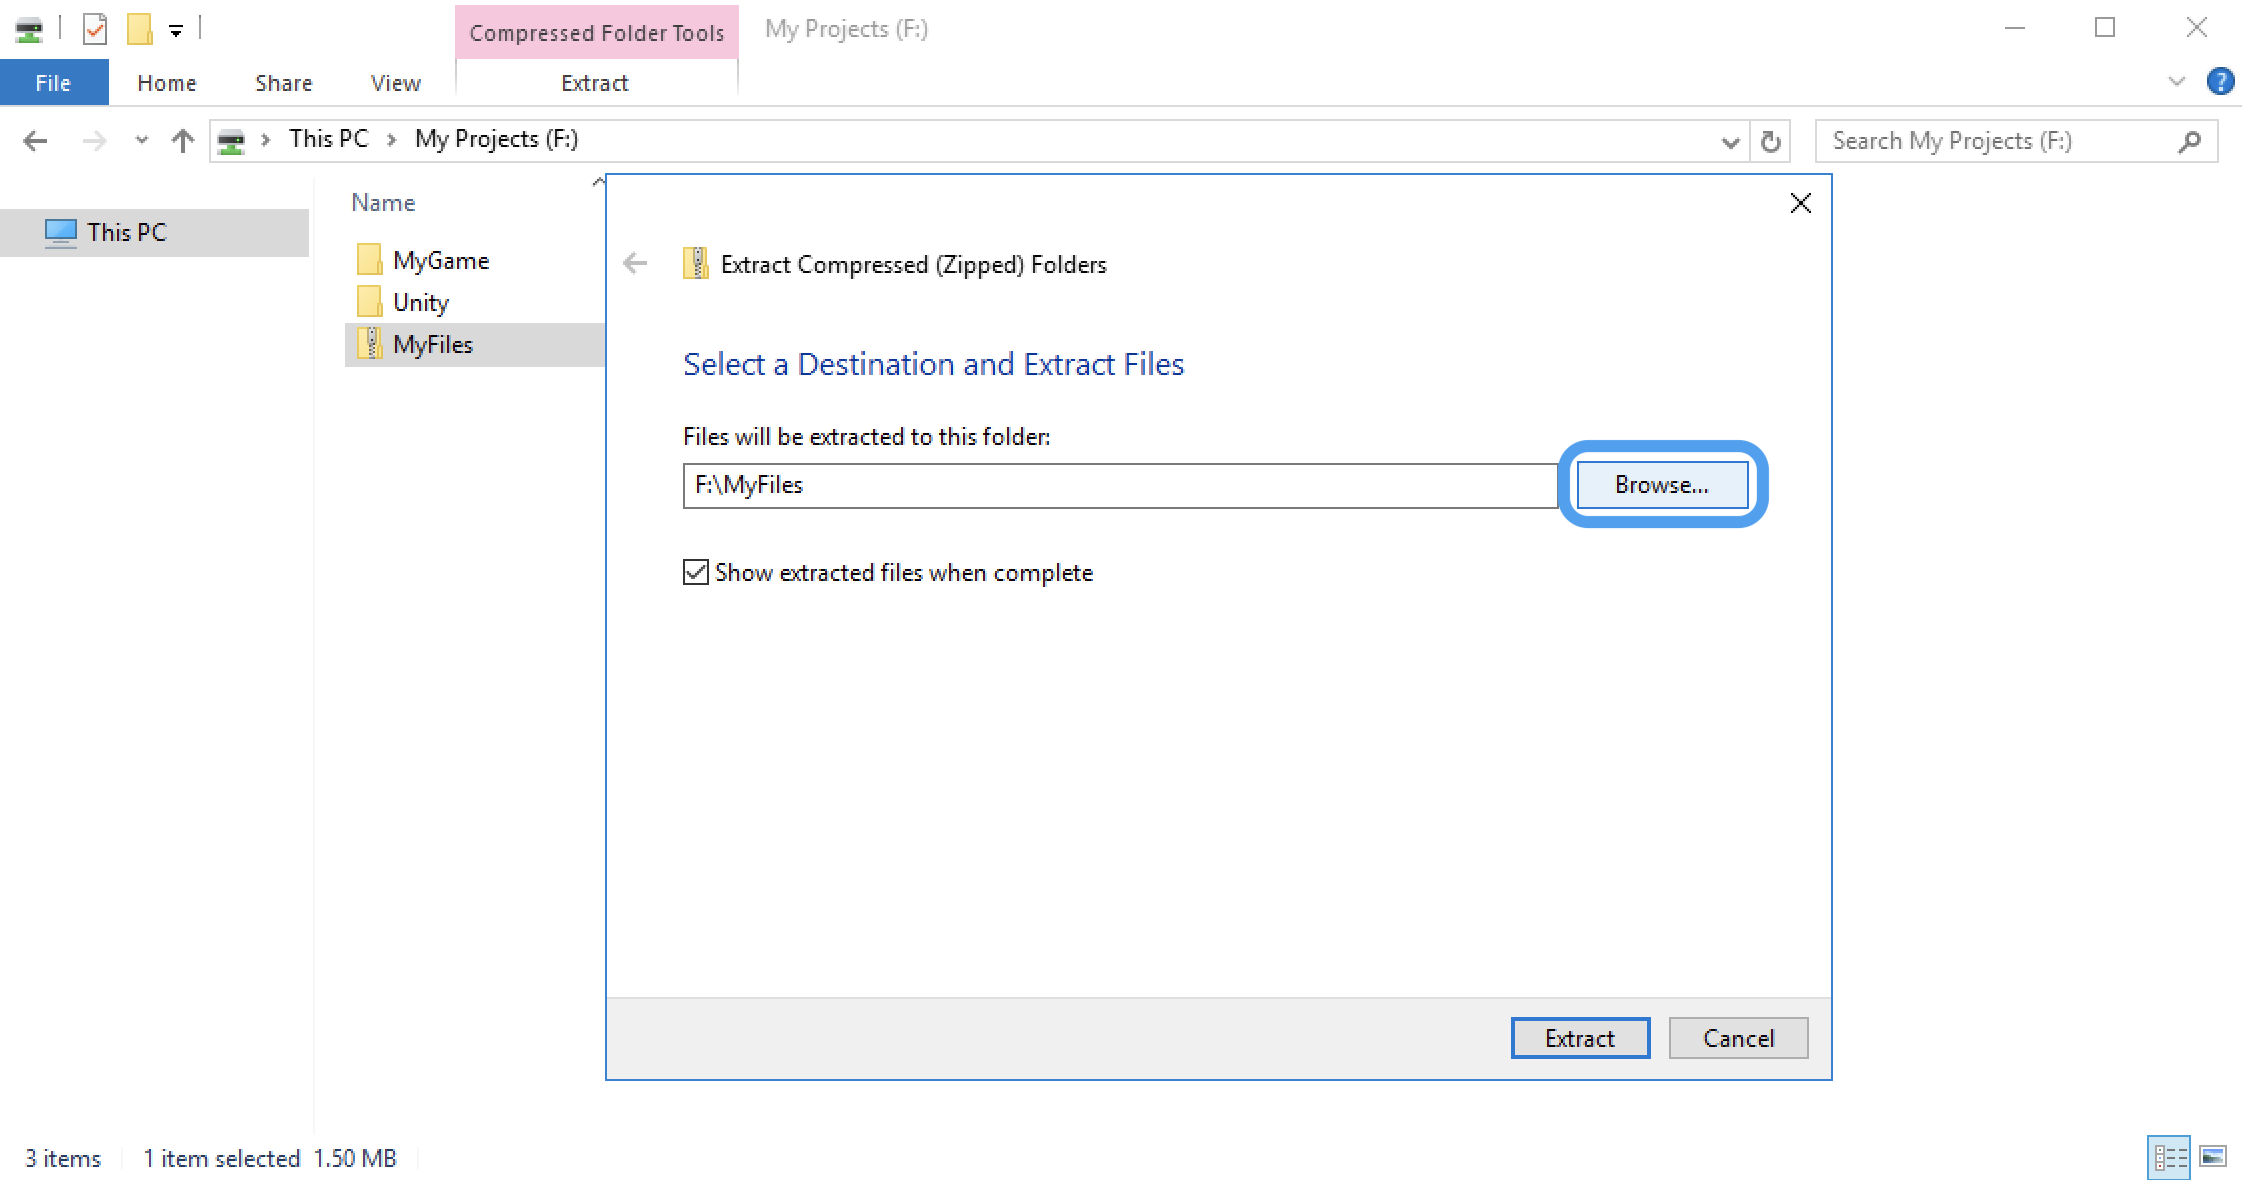Expand the ribbon chevron
This screenshot has width=2242, height=1180.
coord(2176,82)
